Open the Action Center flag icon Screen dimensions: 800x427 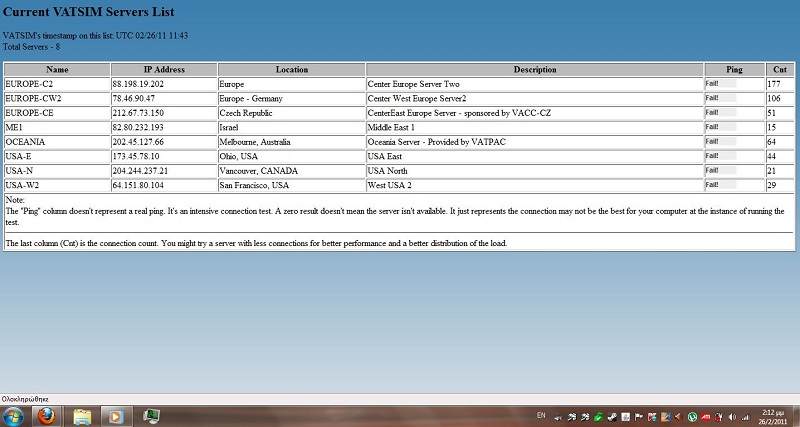pyautogui.click(x=638, y=417)
